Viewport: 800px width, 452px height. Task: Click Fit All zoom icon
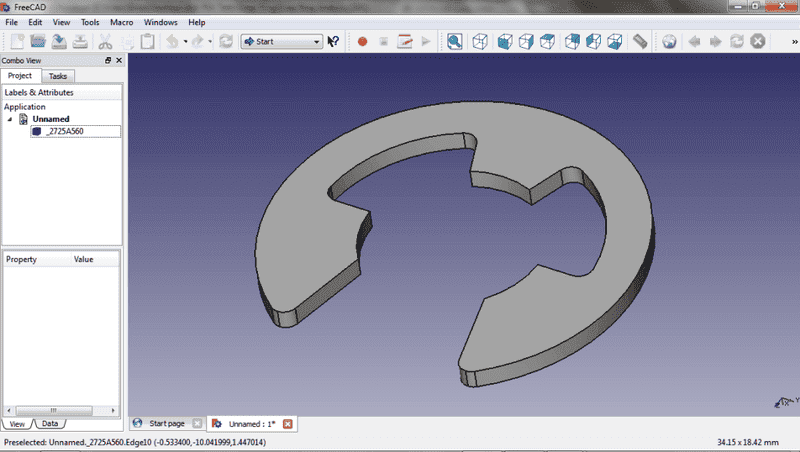[454, 42]
